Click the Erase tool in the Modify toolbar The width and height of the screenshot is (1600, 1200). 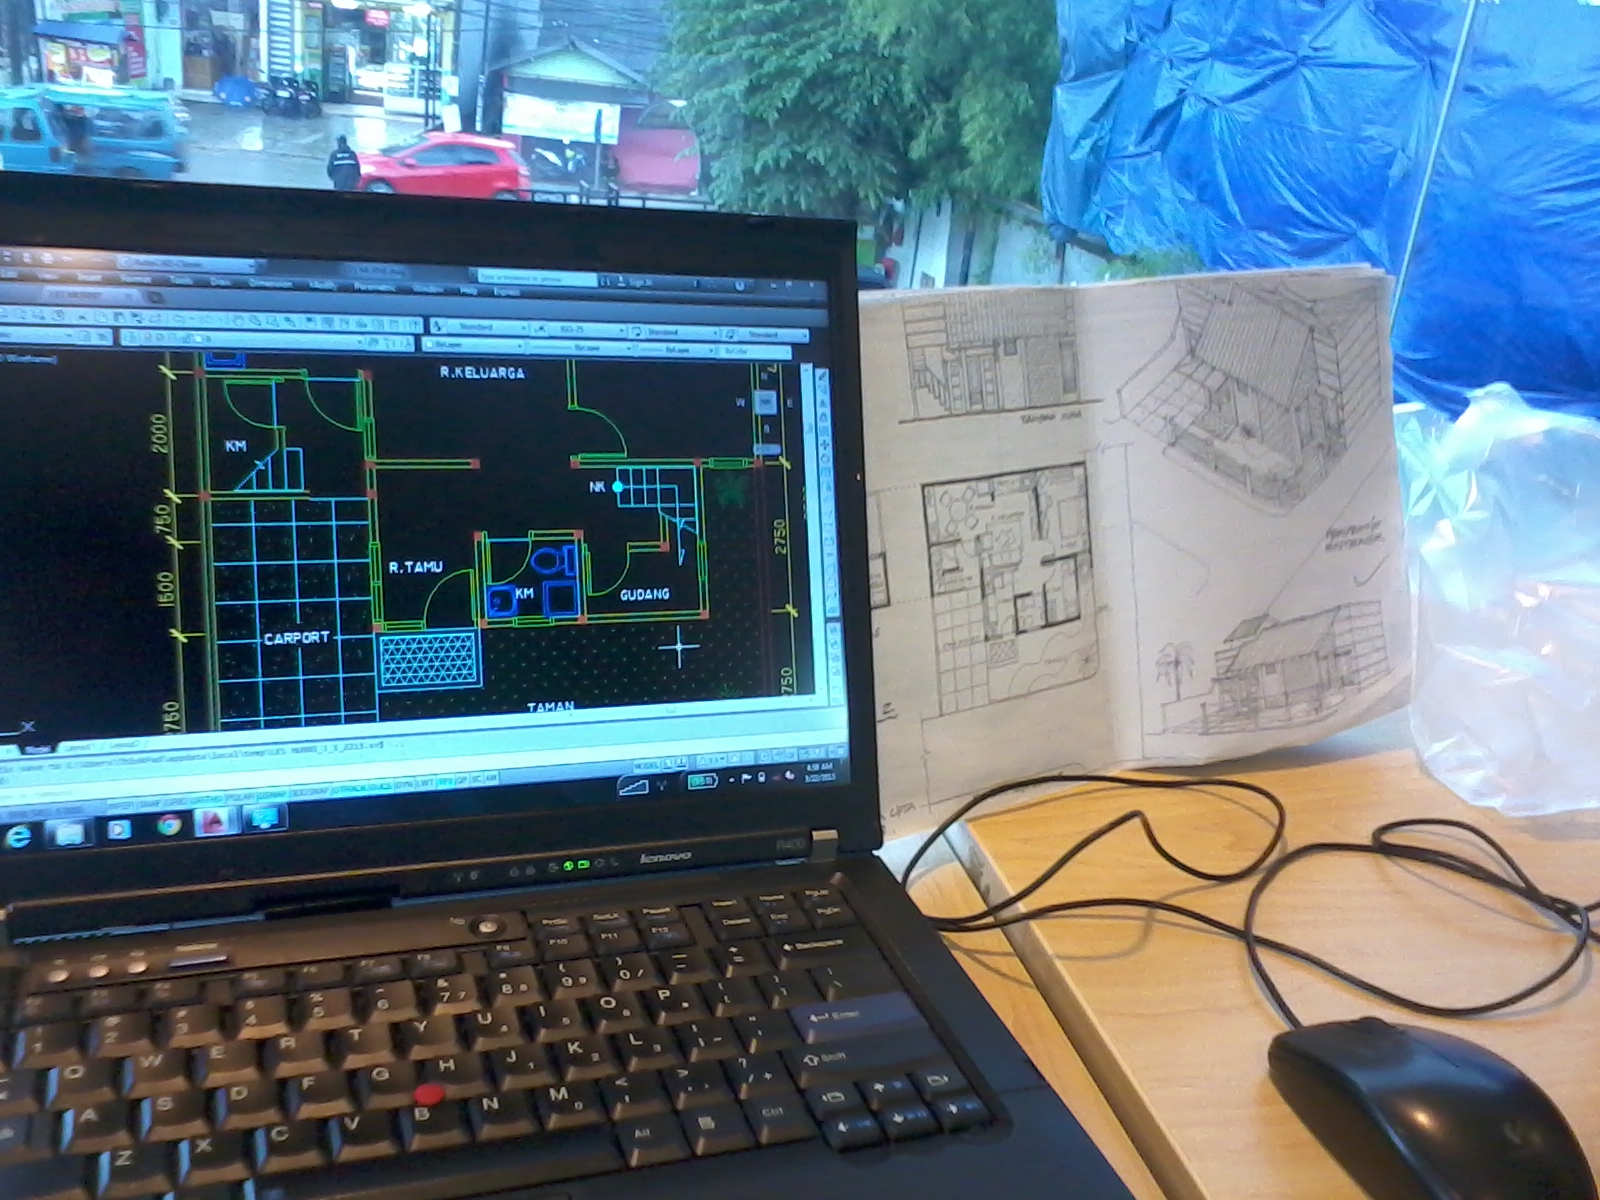tap(822, 379)
